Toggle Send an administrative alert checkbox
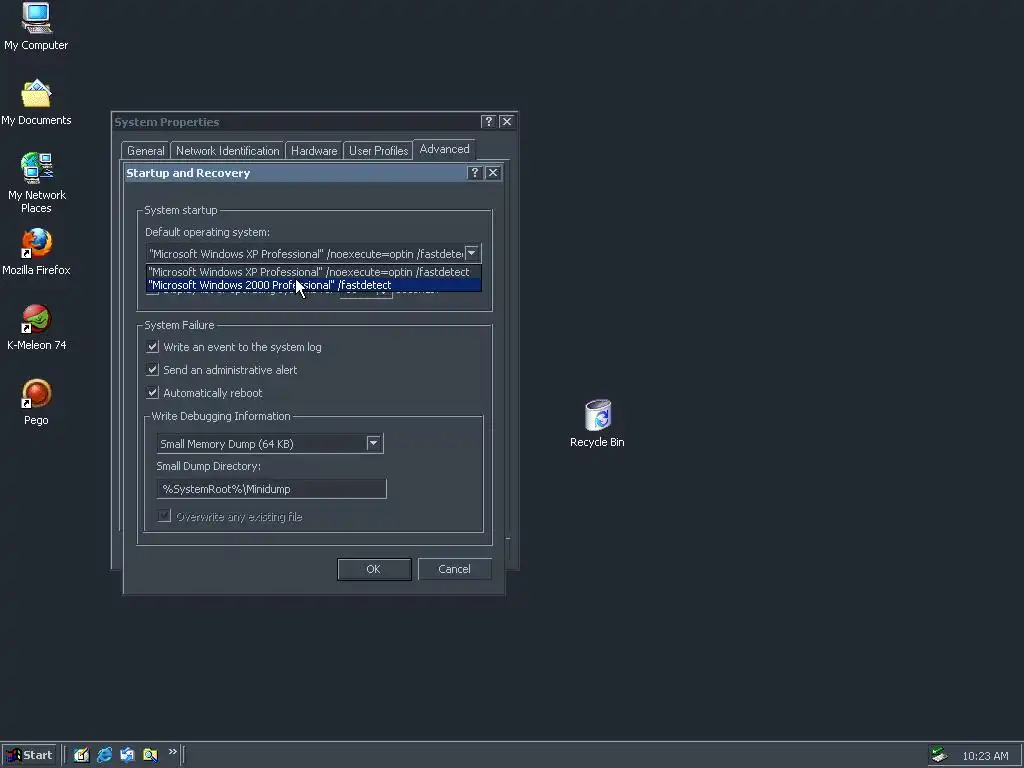Image resolution: width=1024 pixels, height=768 pixels. pyautogui.click(x=152, y=370)
